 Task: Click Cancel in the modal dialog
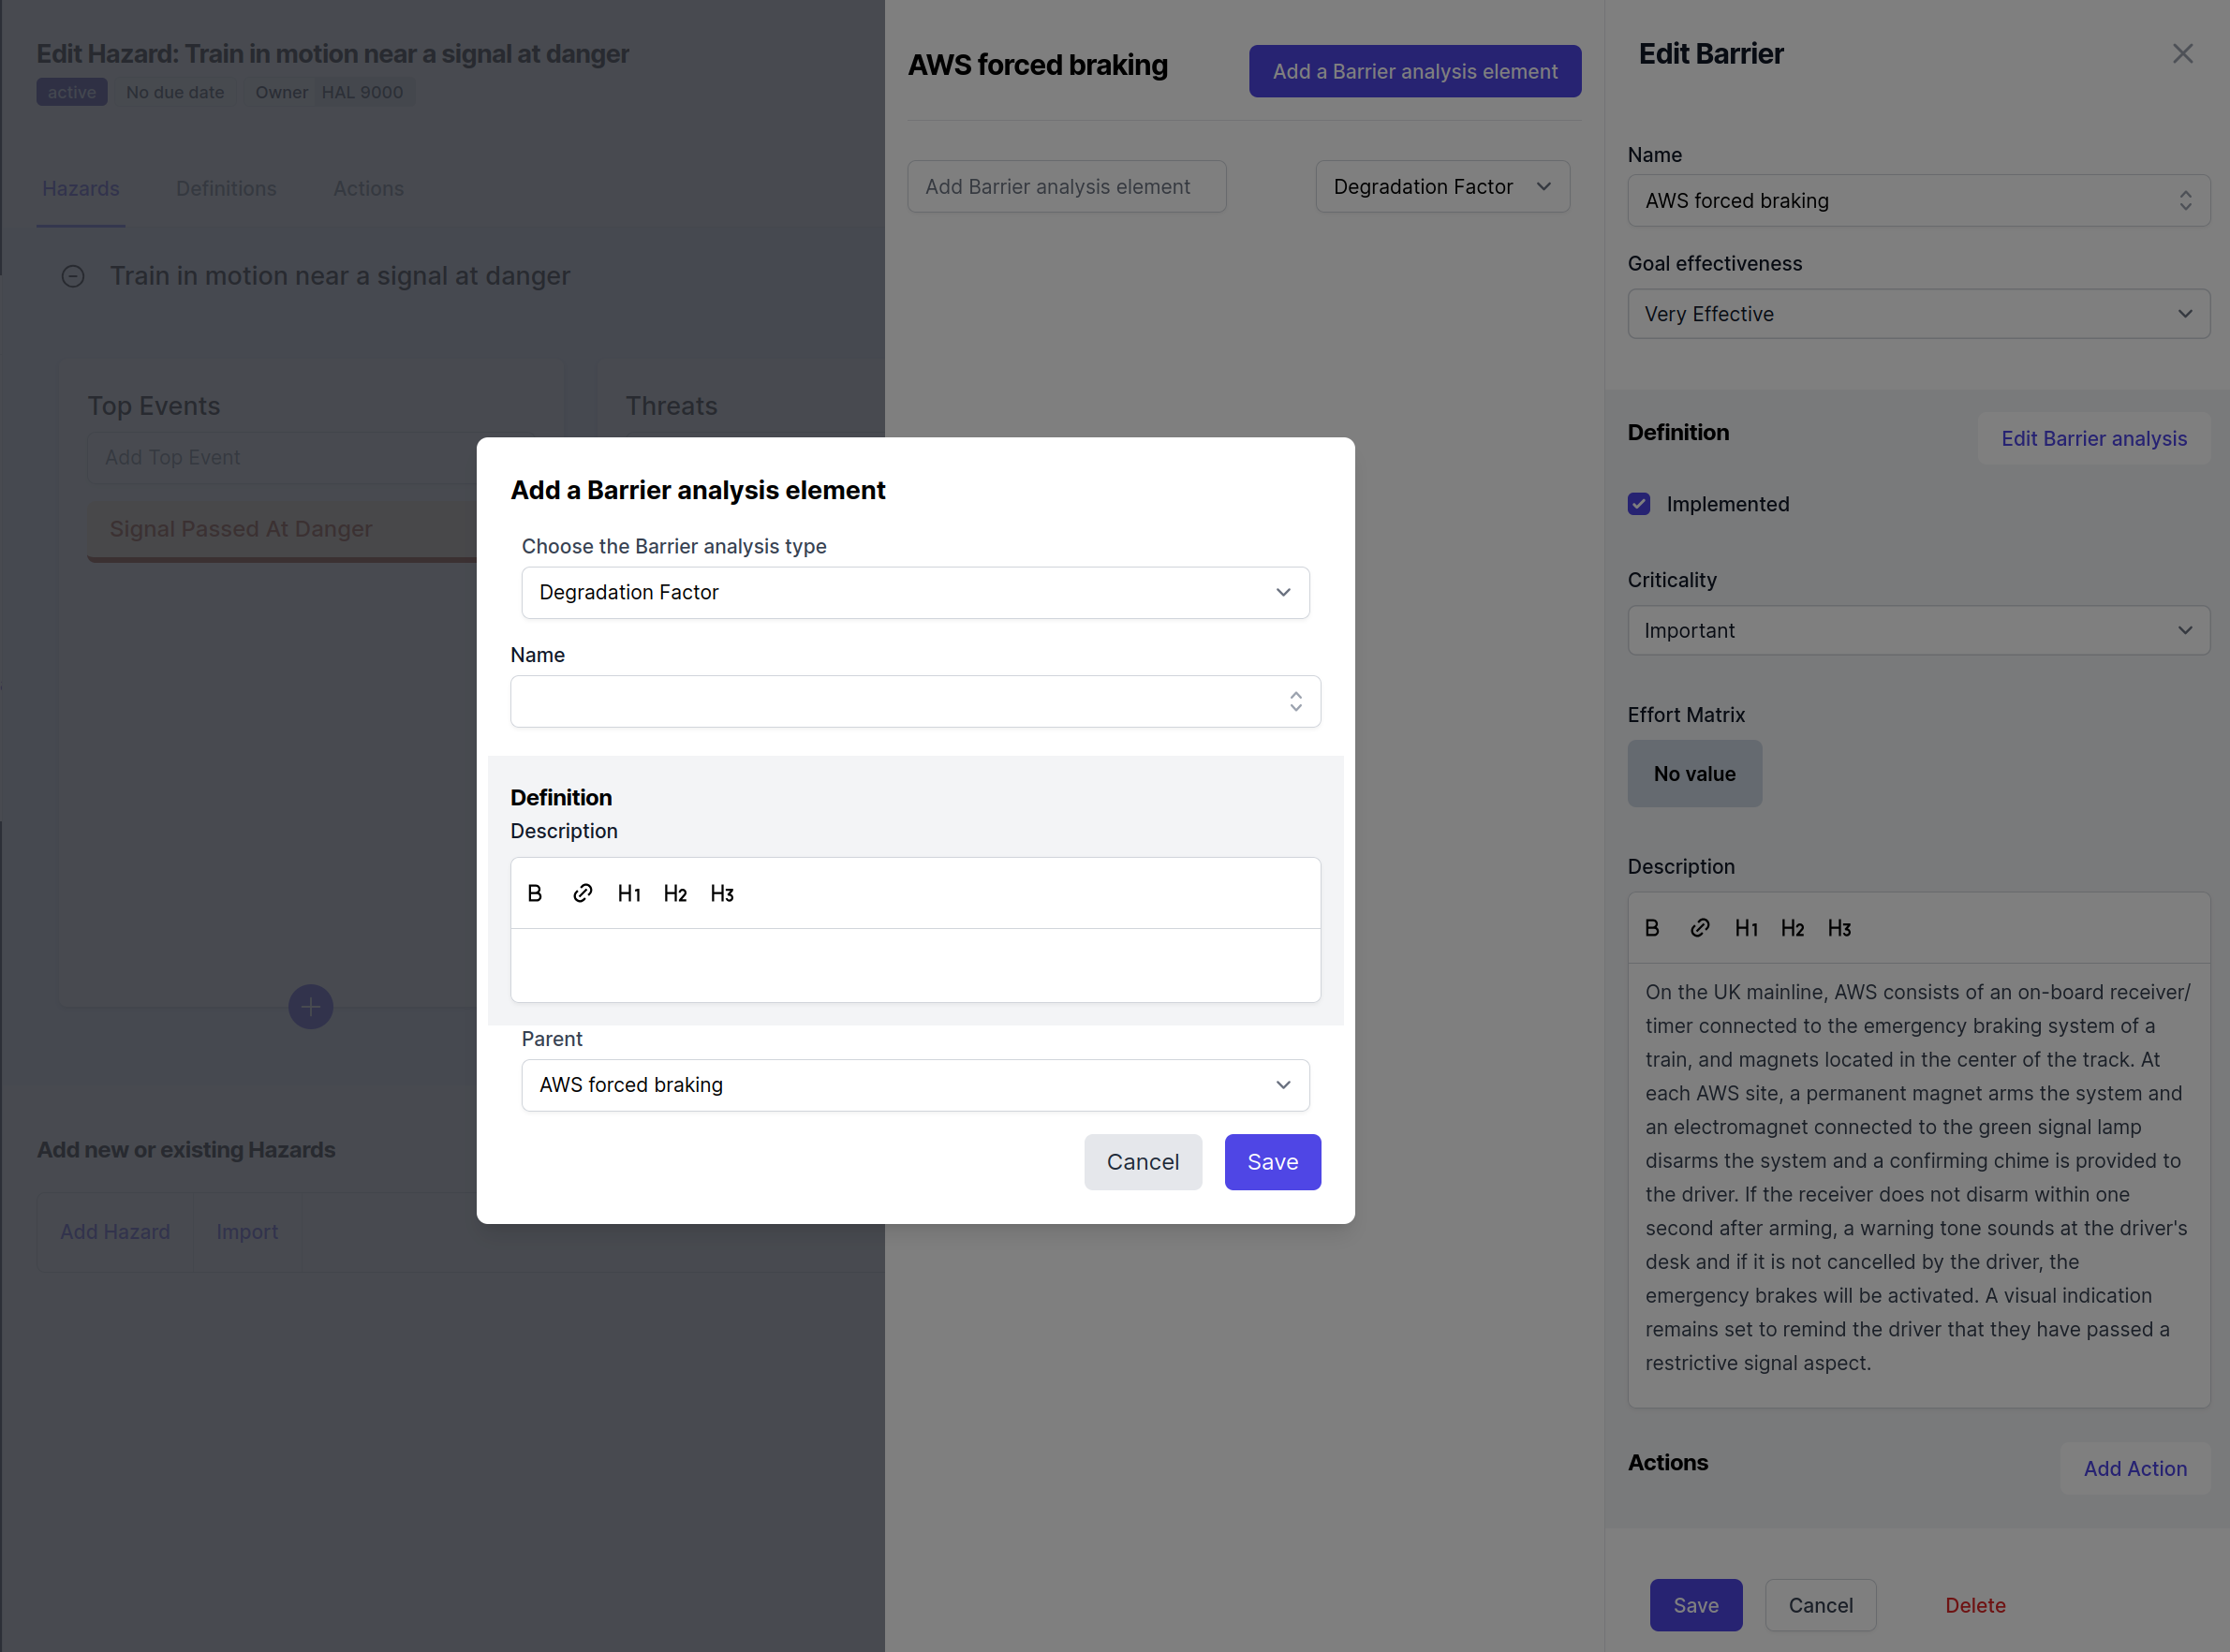tap(1142, 1162)
